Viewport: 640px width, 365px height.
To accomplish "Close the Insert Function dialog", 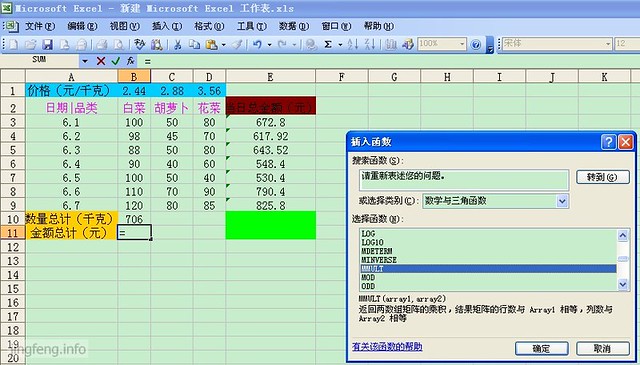I will click(625, 142).
